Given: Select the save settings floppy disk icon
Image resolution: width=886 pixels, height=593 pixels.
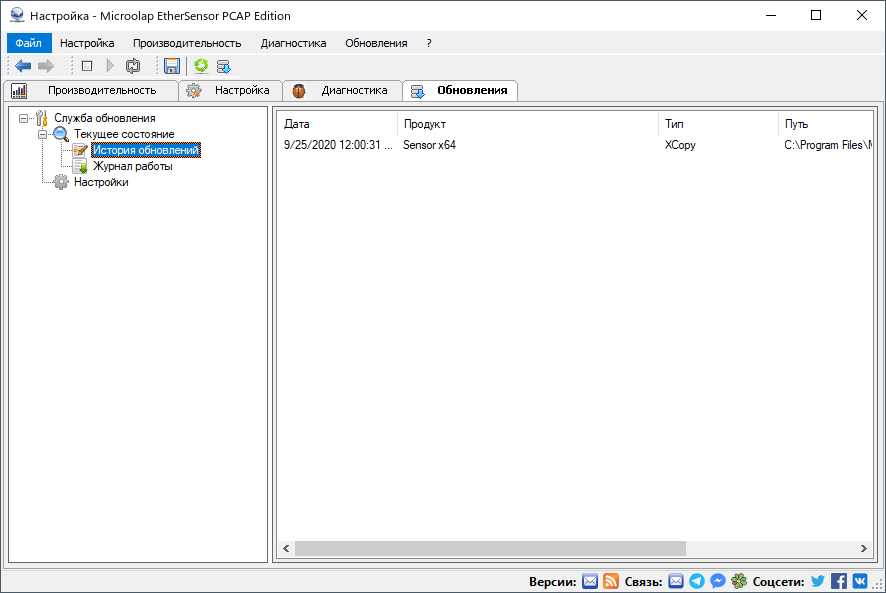Looking at the screenshot, I should click(172, 66).
